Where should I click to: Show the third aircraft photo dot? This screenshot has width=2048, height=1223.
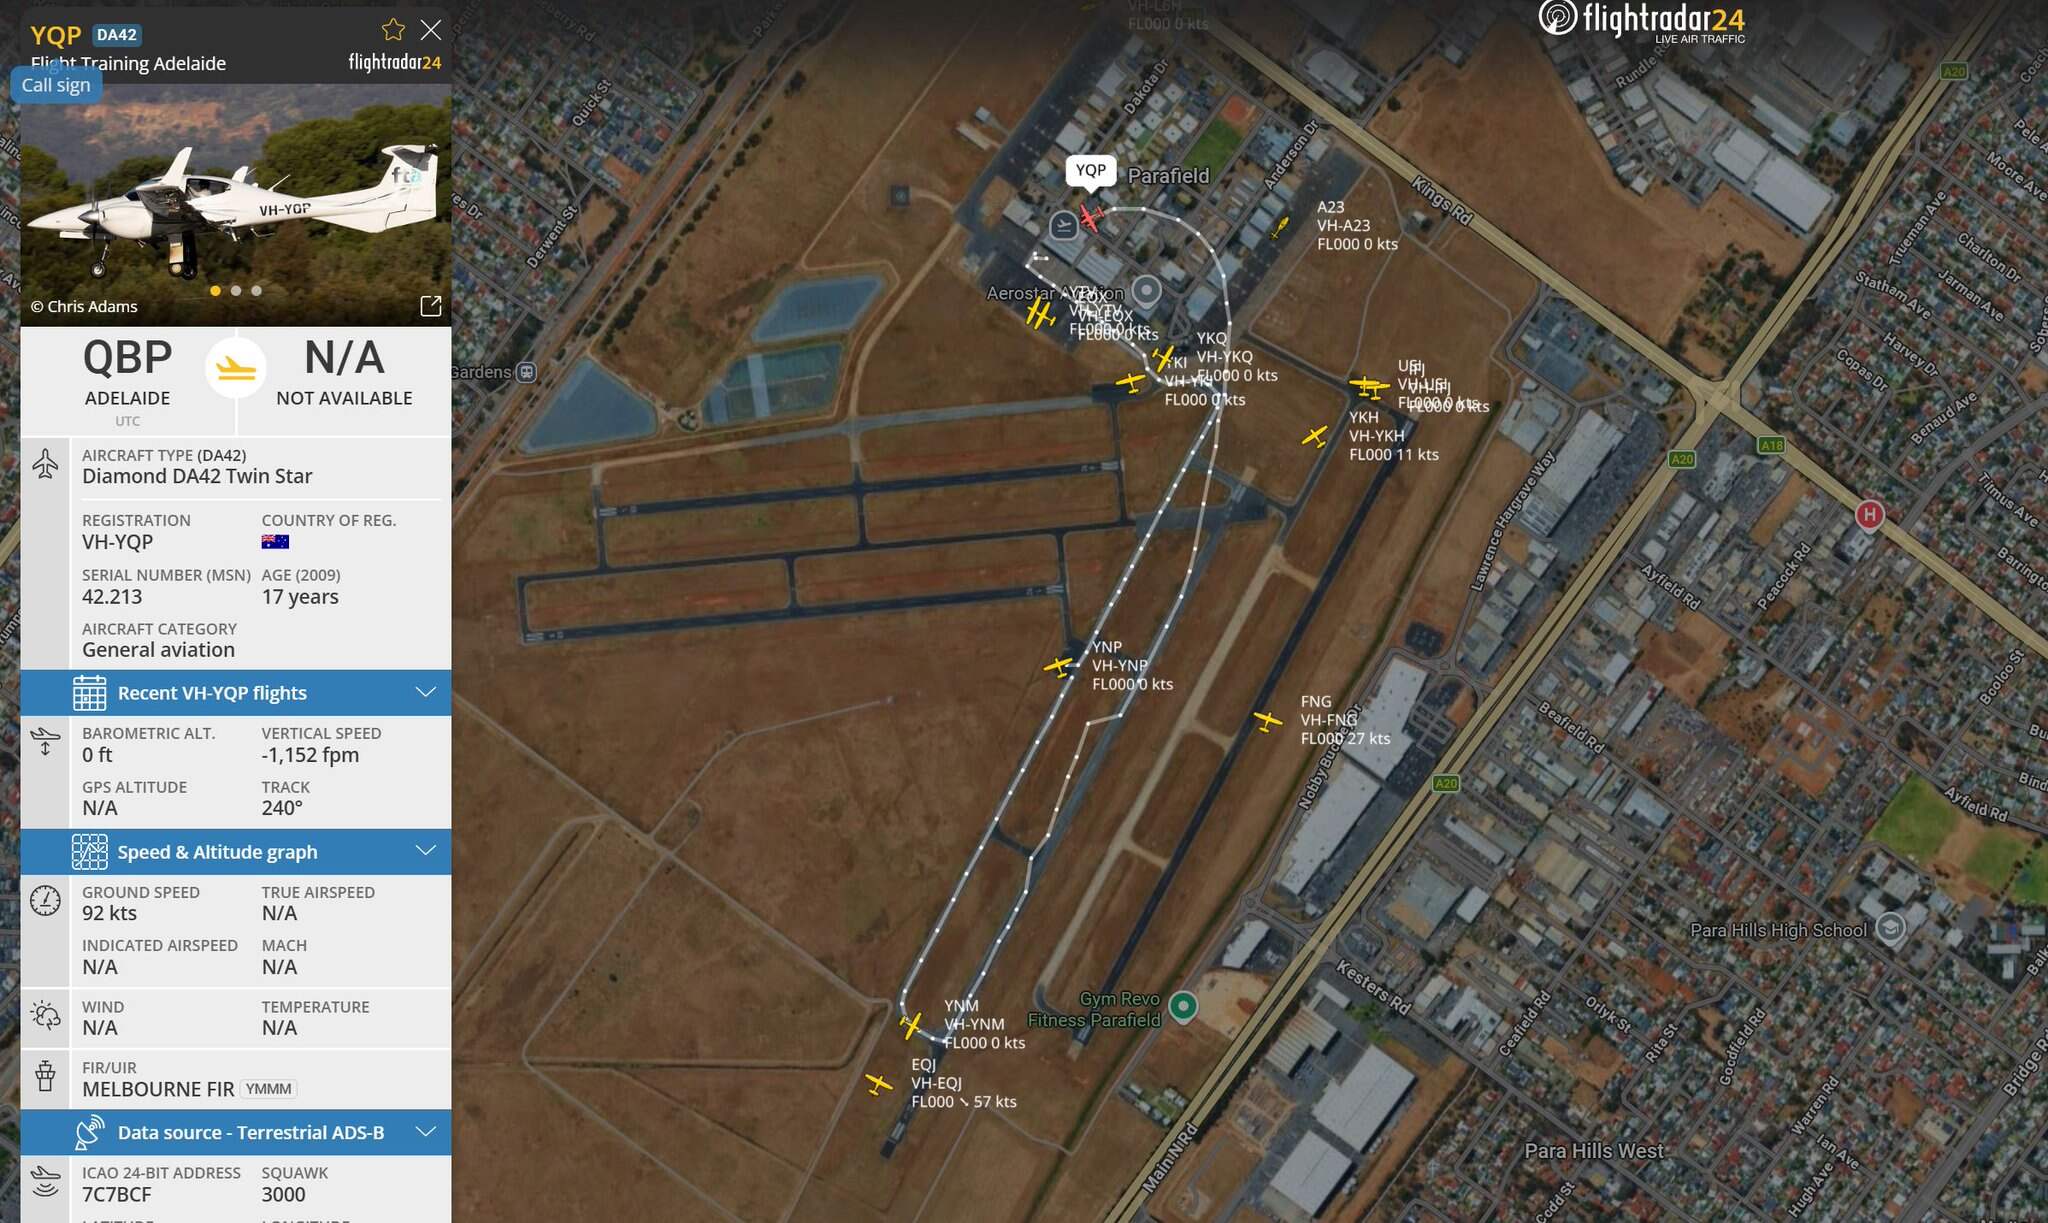(x=257, y=291)
